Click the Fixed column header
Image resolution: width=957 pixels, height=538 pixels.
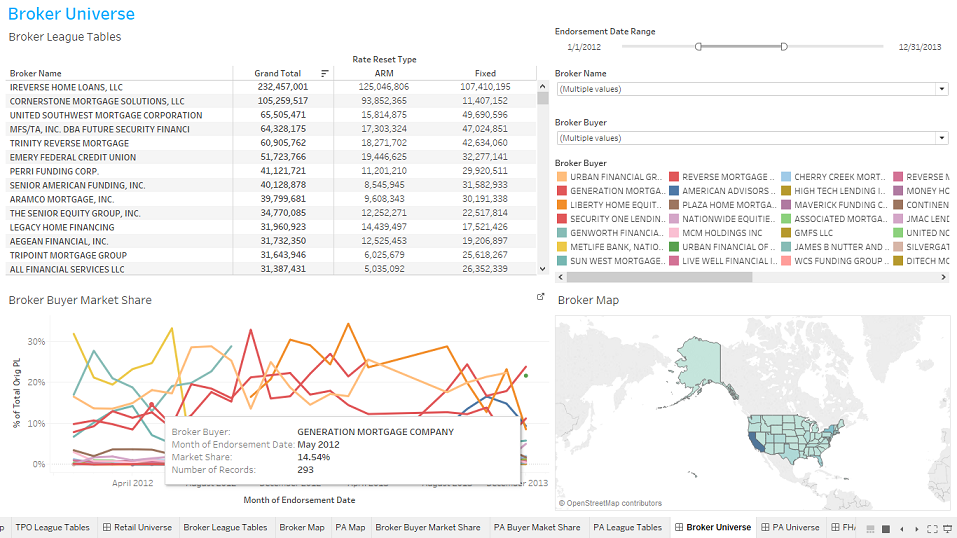(x=485, y=73)
